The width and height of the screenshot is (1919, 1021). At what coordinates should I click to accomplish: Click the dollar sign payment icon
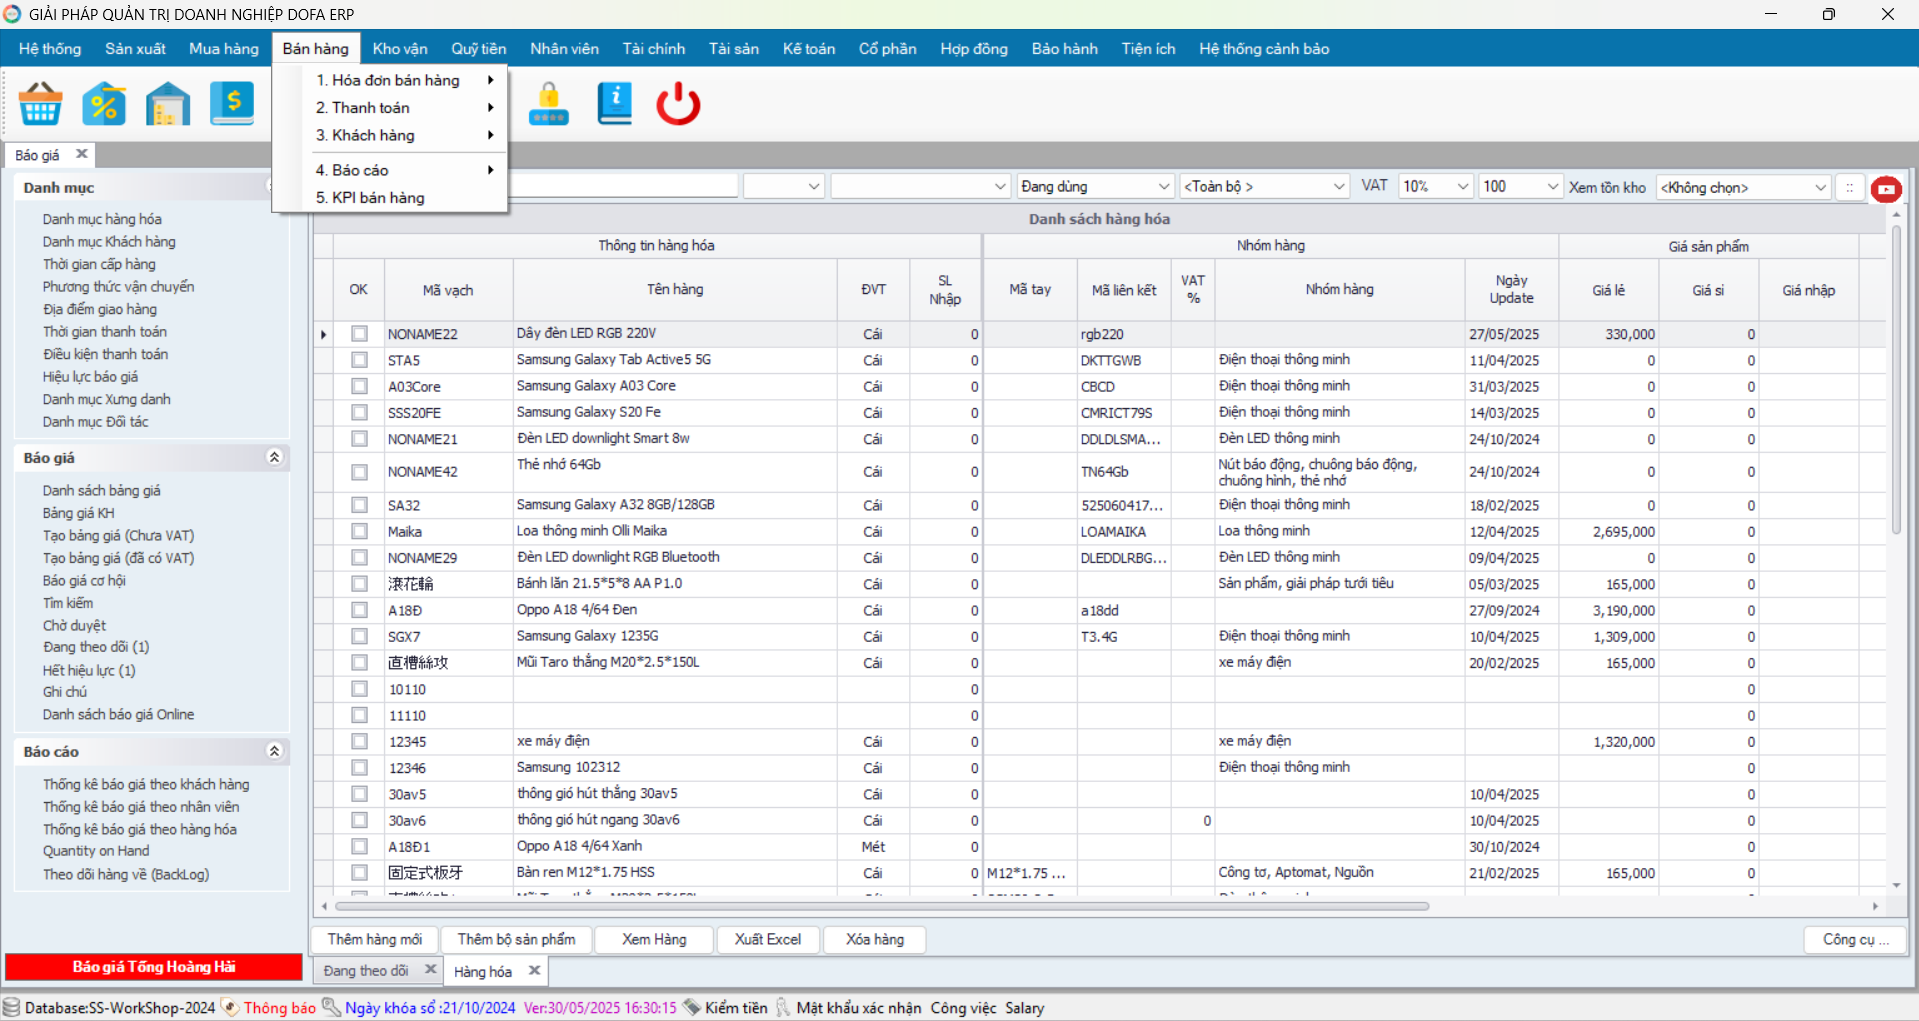tap(232, 103)
